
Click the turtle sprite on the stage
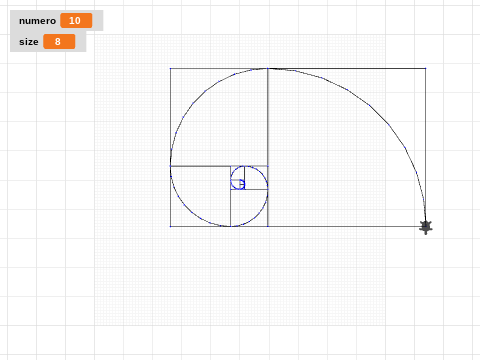coord(426,227)
